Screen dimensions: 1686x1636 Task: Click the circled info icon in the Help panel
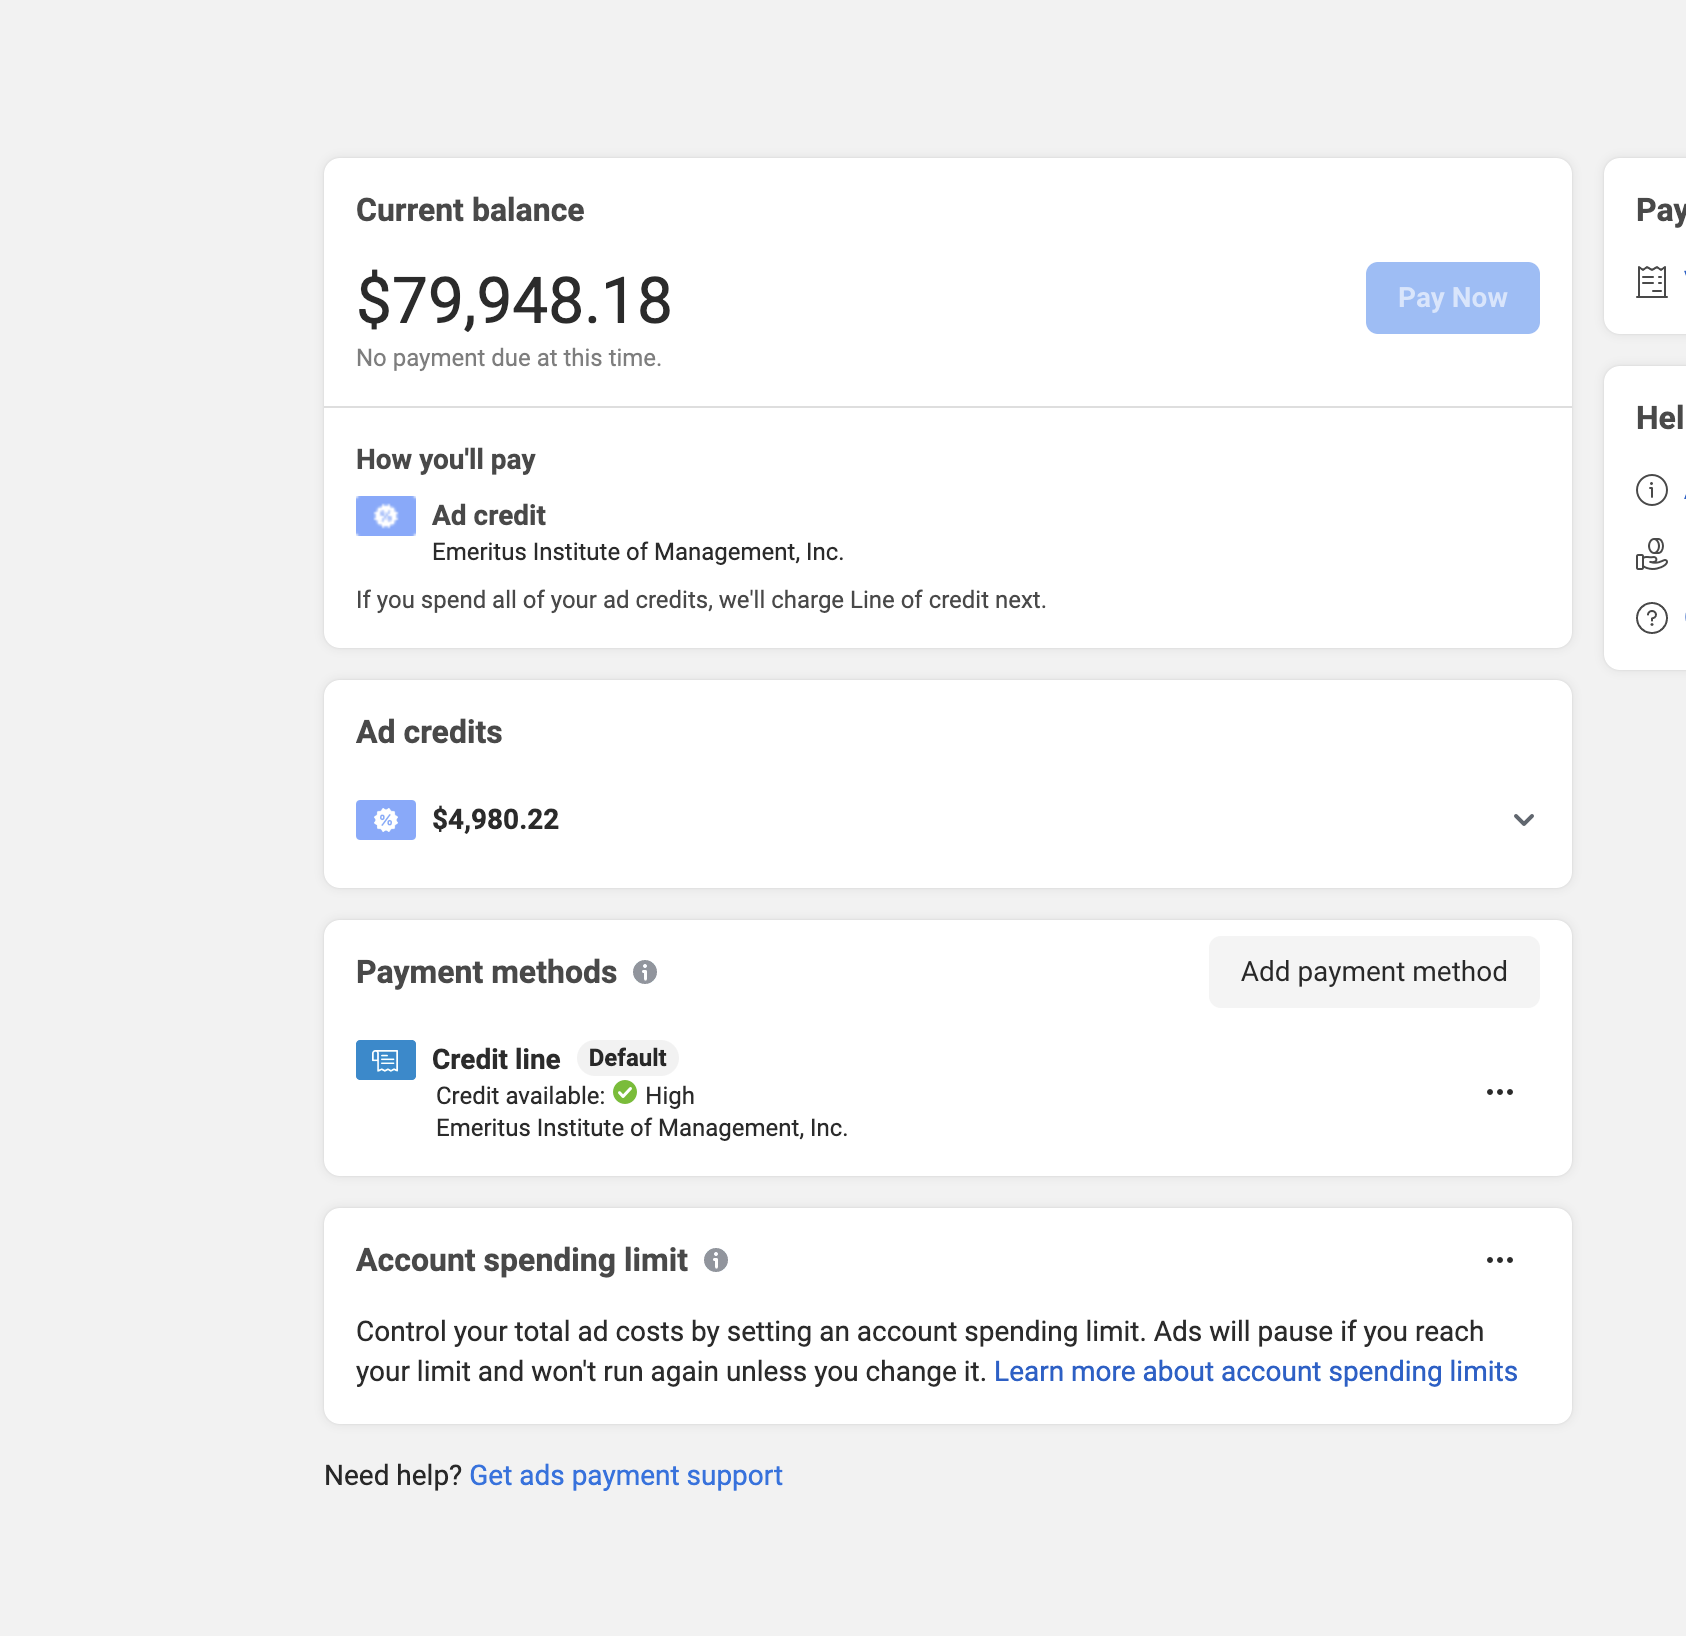[x=1651, y=490]
